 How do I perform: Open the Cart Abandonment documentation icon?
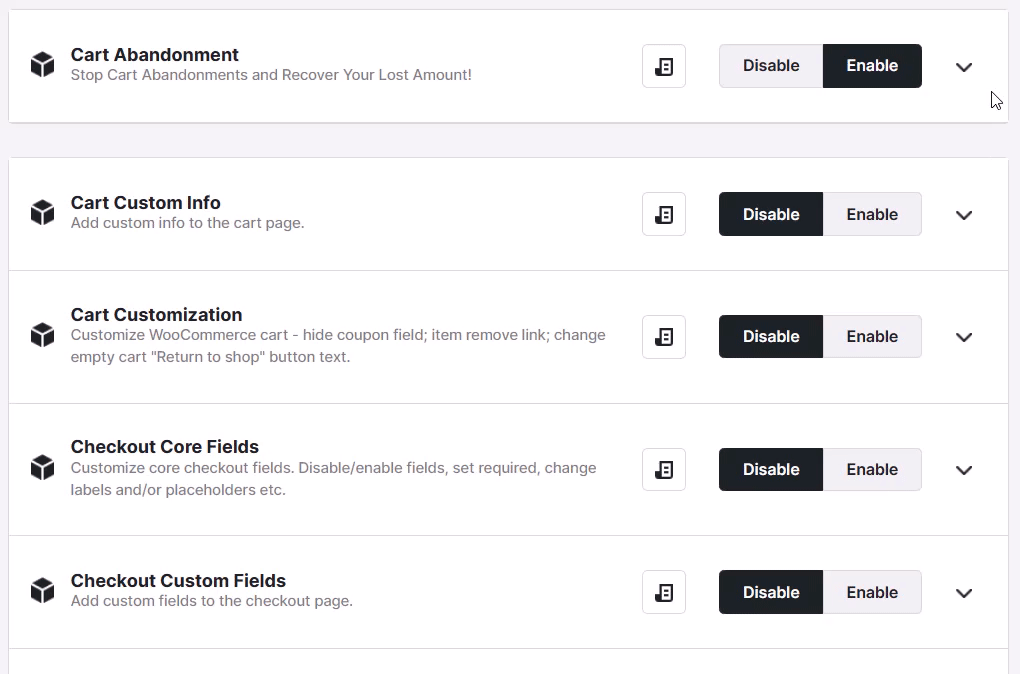pyautogui.click(x=664, y=66)
